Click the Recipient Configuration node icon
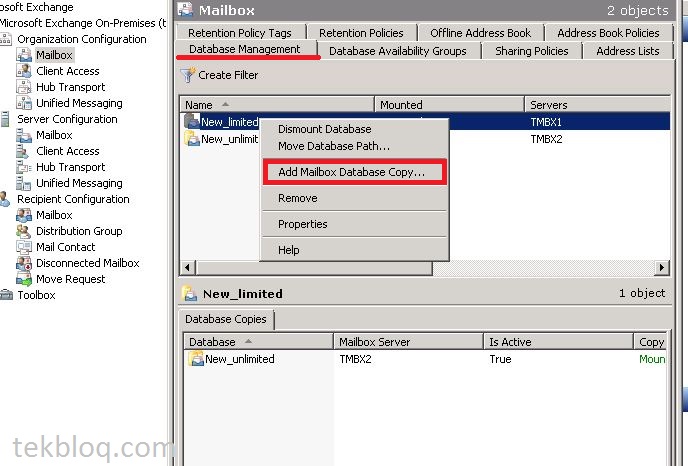Image resolution: width=688 pixels, height=466 pixels. [x=5, y=199]
